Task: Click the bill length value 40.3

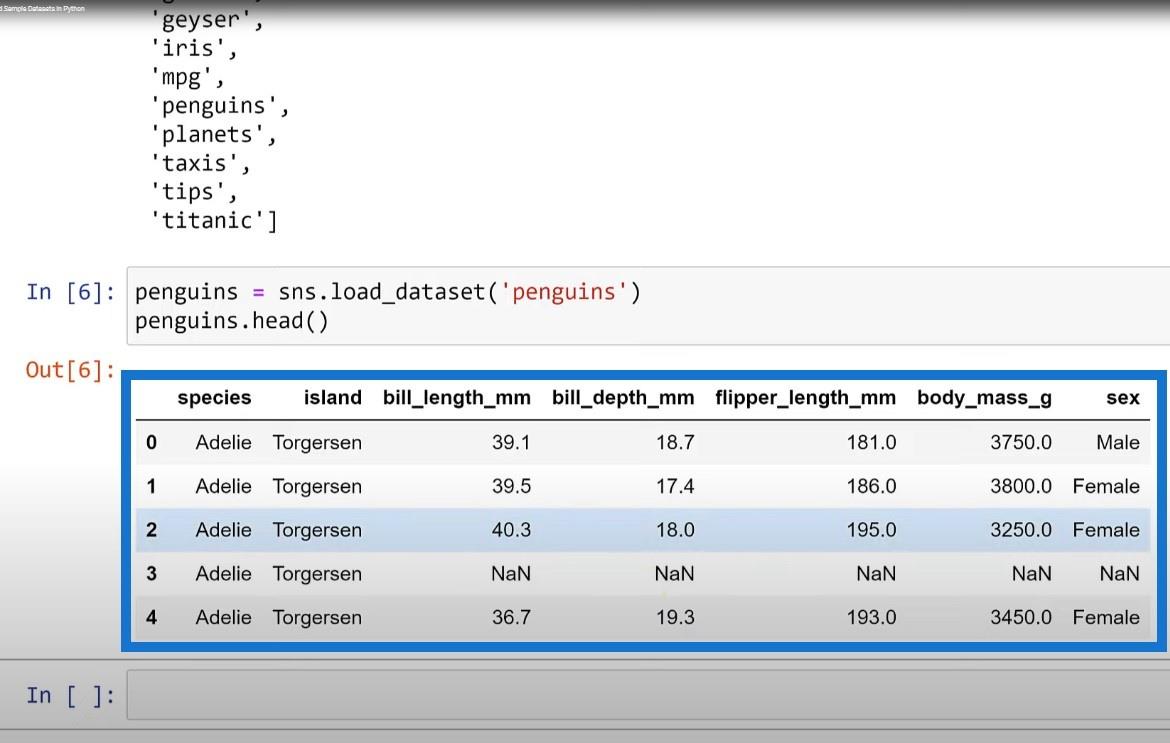Action: point(511,530)
